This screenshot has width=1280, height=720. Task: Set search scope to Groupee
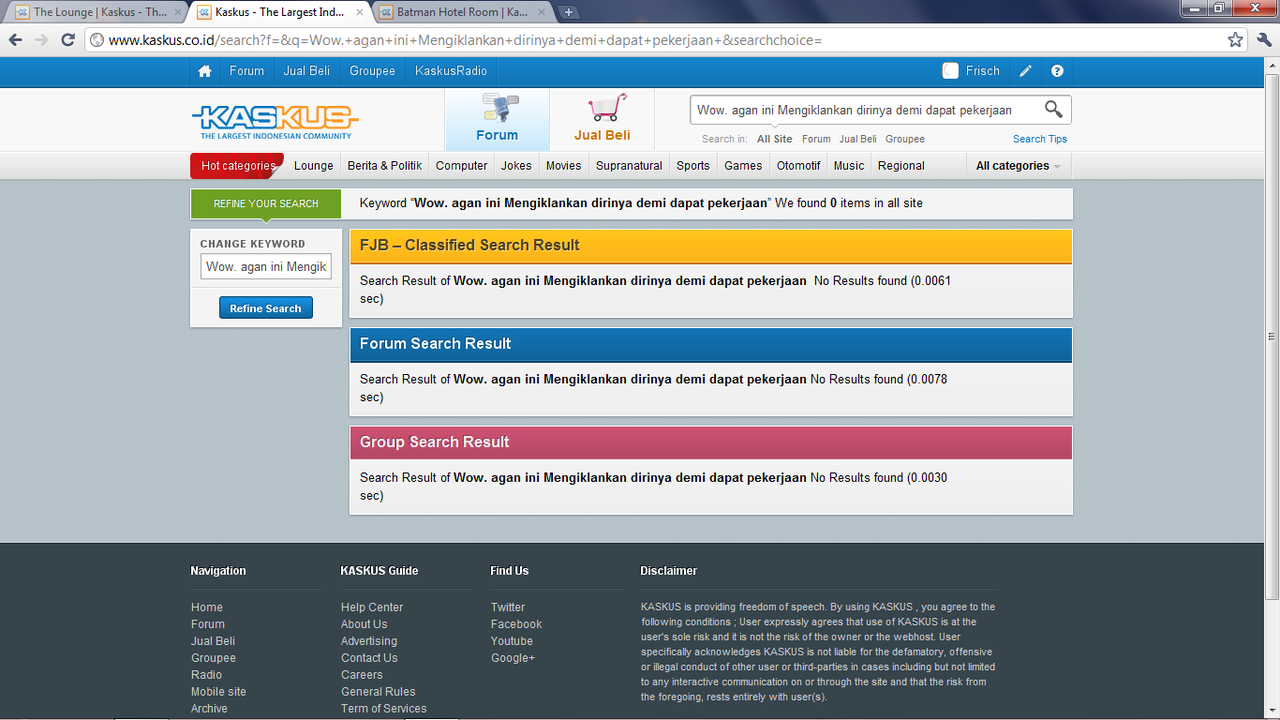pyautogui.click(x=905, y=139)
